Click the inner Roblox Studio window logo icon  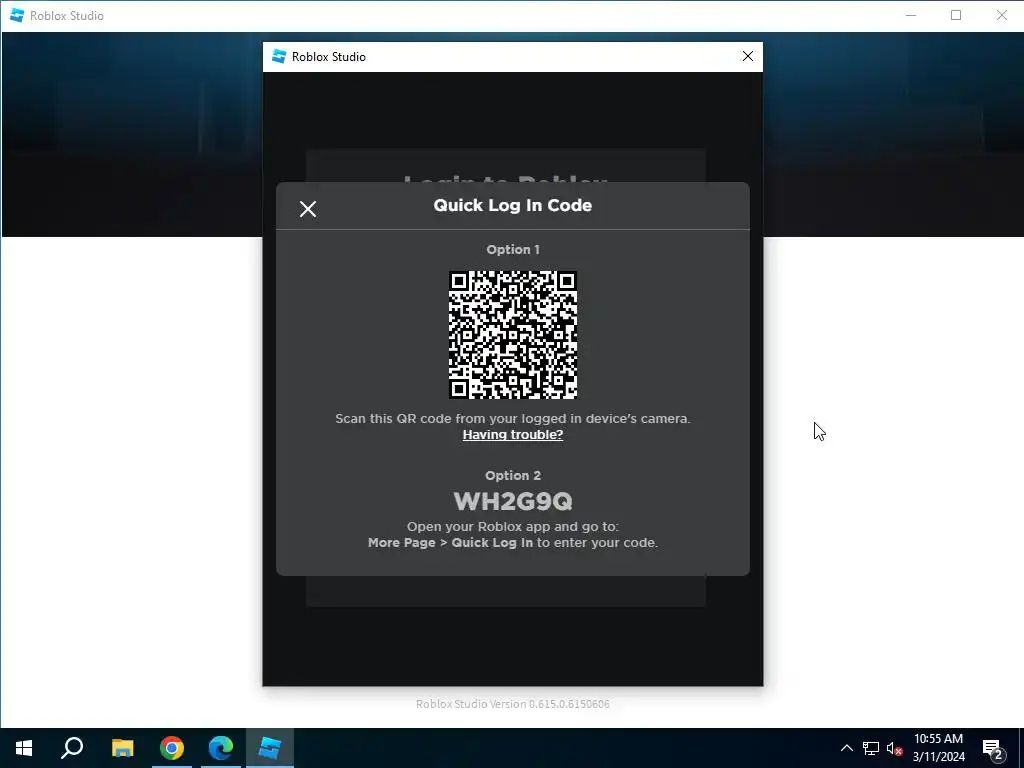pyautogui.click(x=279, y=57)
